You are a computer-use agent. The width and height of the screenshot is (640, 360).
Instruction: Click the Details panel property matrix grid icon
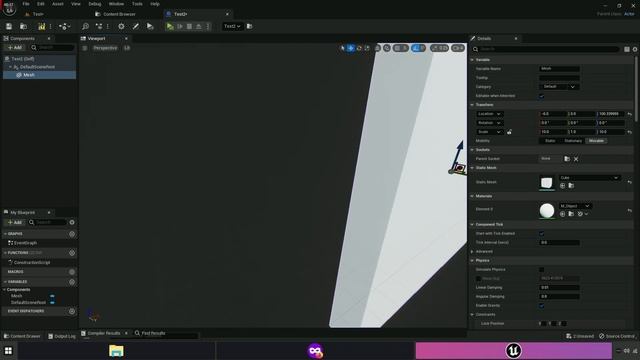pyautogui.click(x=627, y=49)
